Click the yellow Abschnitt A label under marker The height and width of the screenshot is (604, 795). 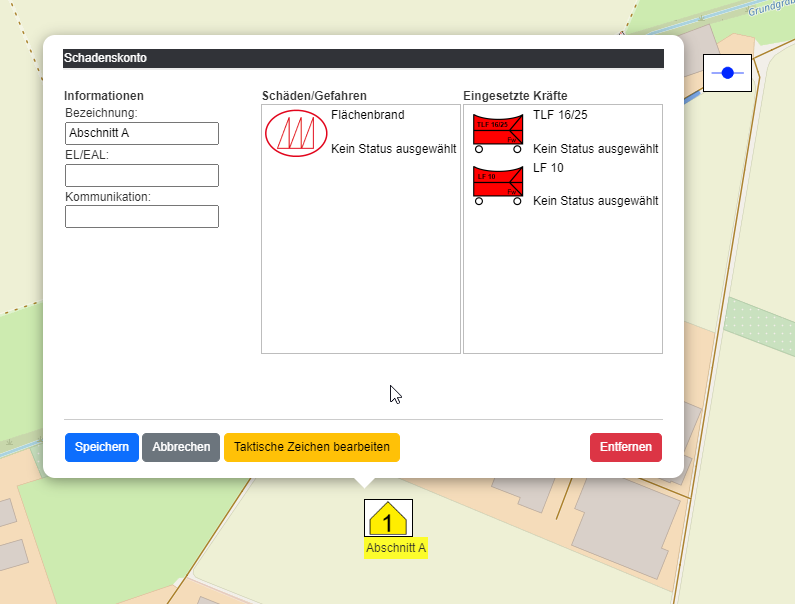coord(396,548)
